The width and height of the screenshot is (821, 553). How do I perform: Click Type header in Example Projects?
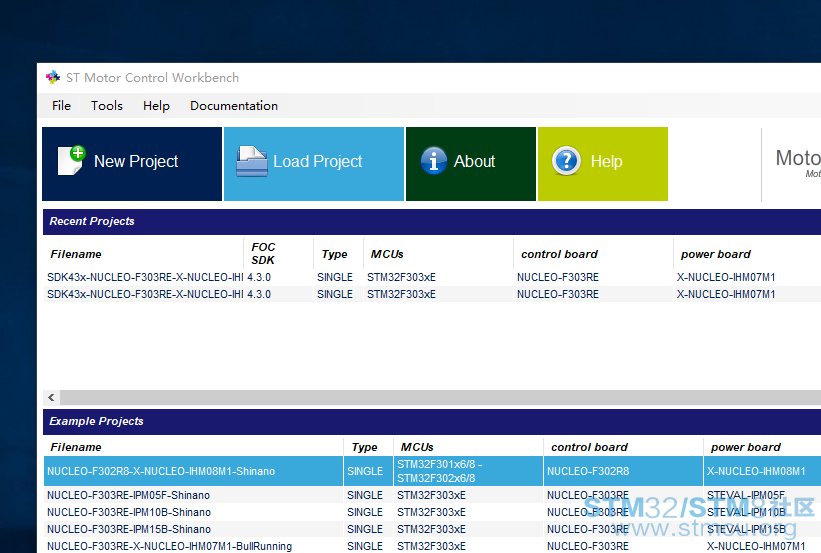364,447
